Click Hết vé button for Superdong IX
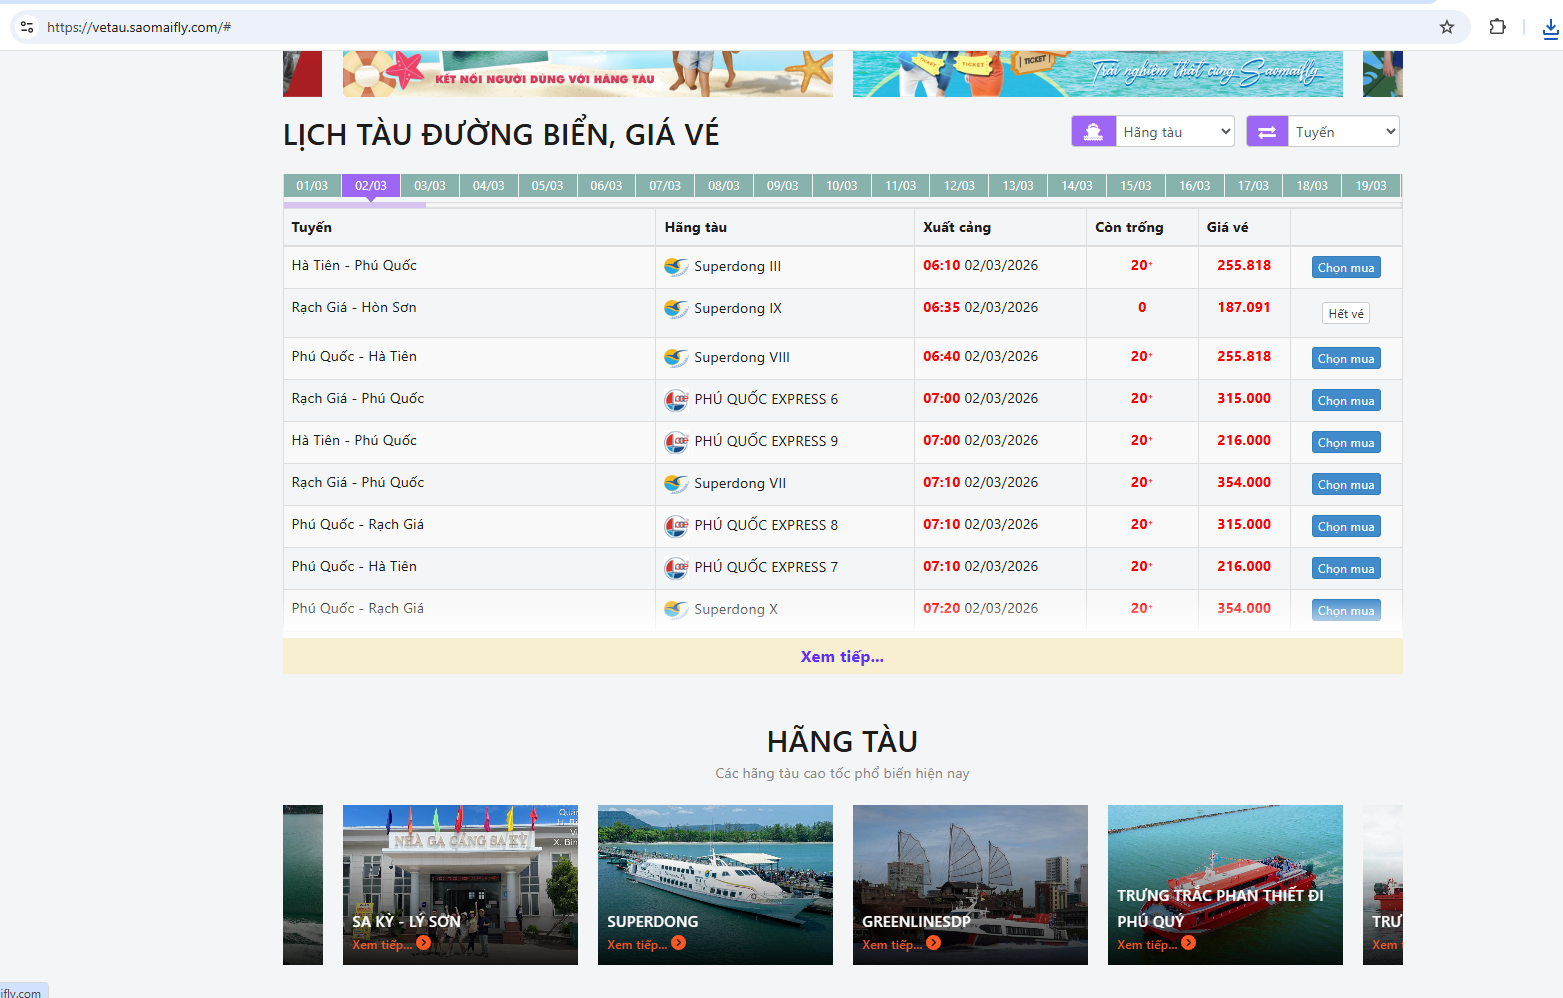 coord(1345,314)
